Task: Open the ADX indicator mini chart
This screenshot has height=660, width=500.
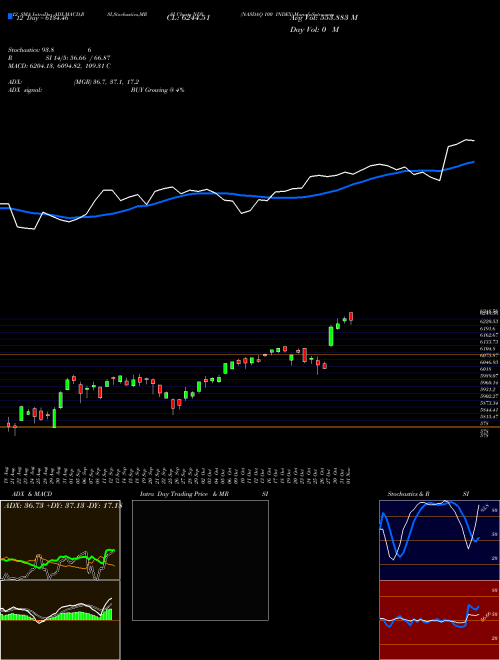Action: coord(60,540)
